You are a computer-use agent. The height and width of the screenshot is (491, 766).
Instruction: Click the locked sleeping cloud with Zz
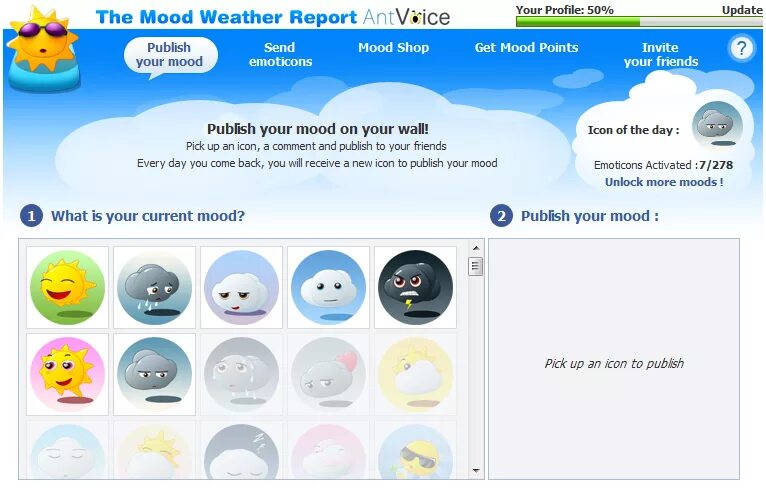pyautogui.click(x=241, y=450)
